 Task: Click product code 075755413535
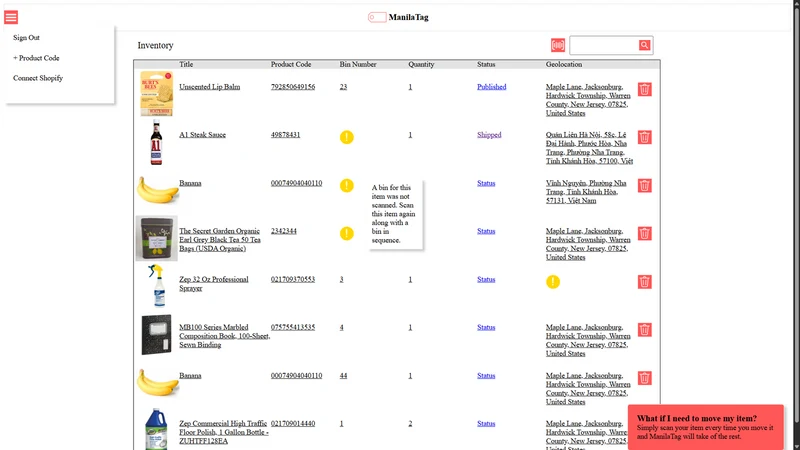pos(293,327)
